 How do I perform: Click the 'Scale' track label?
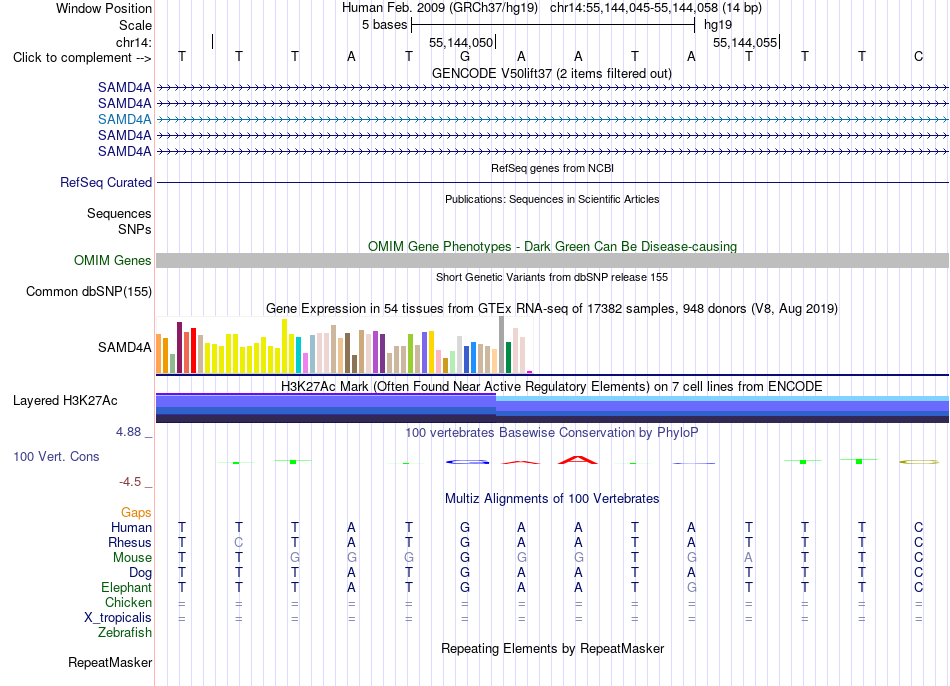pyautogui.click(x=135, y=25)
